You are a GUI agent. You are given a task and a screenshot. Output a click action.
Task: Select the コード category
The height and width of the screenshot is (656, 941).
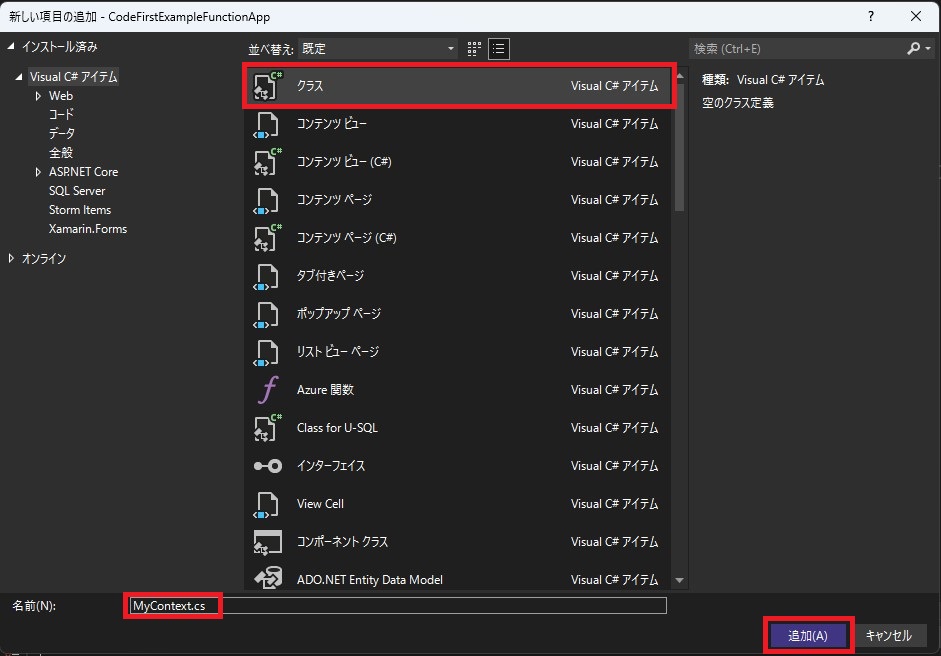tap(61, 114)
